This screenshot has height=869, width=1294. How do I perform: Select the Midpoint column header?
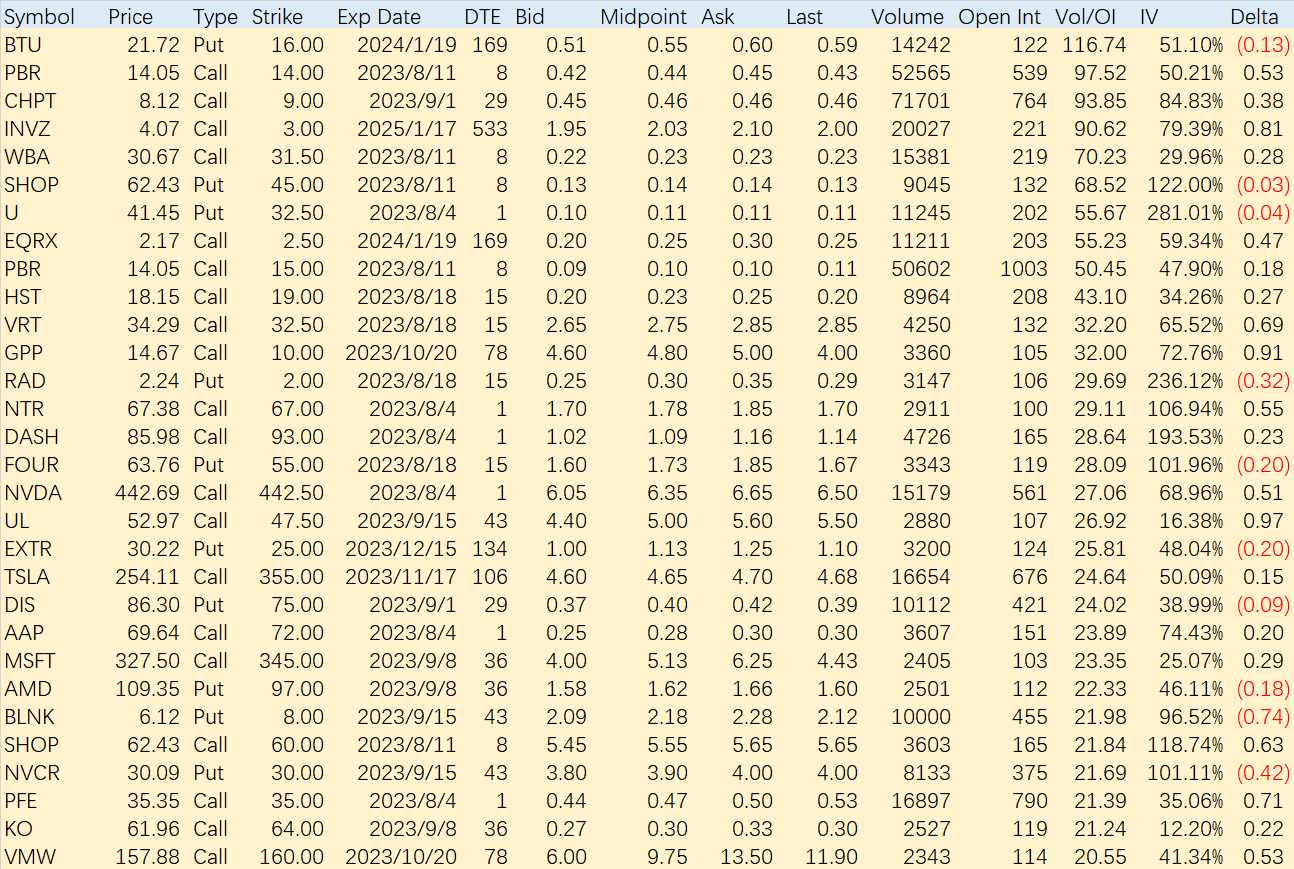click(x=644, y=17)
